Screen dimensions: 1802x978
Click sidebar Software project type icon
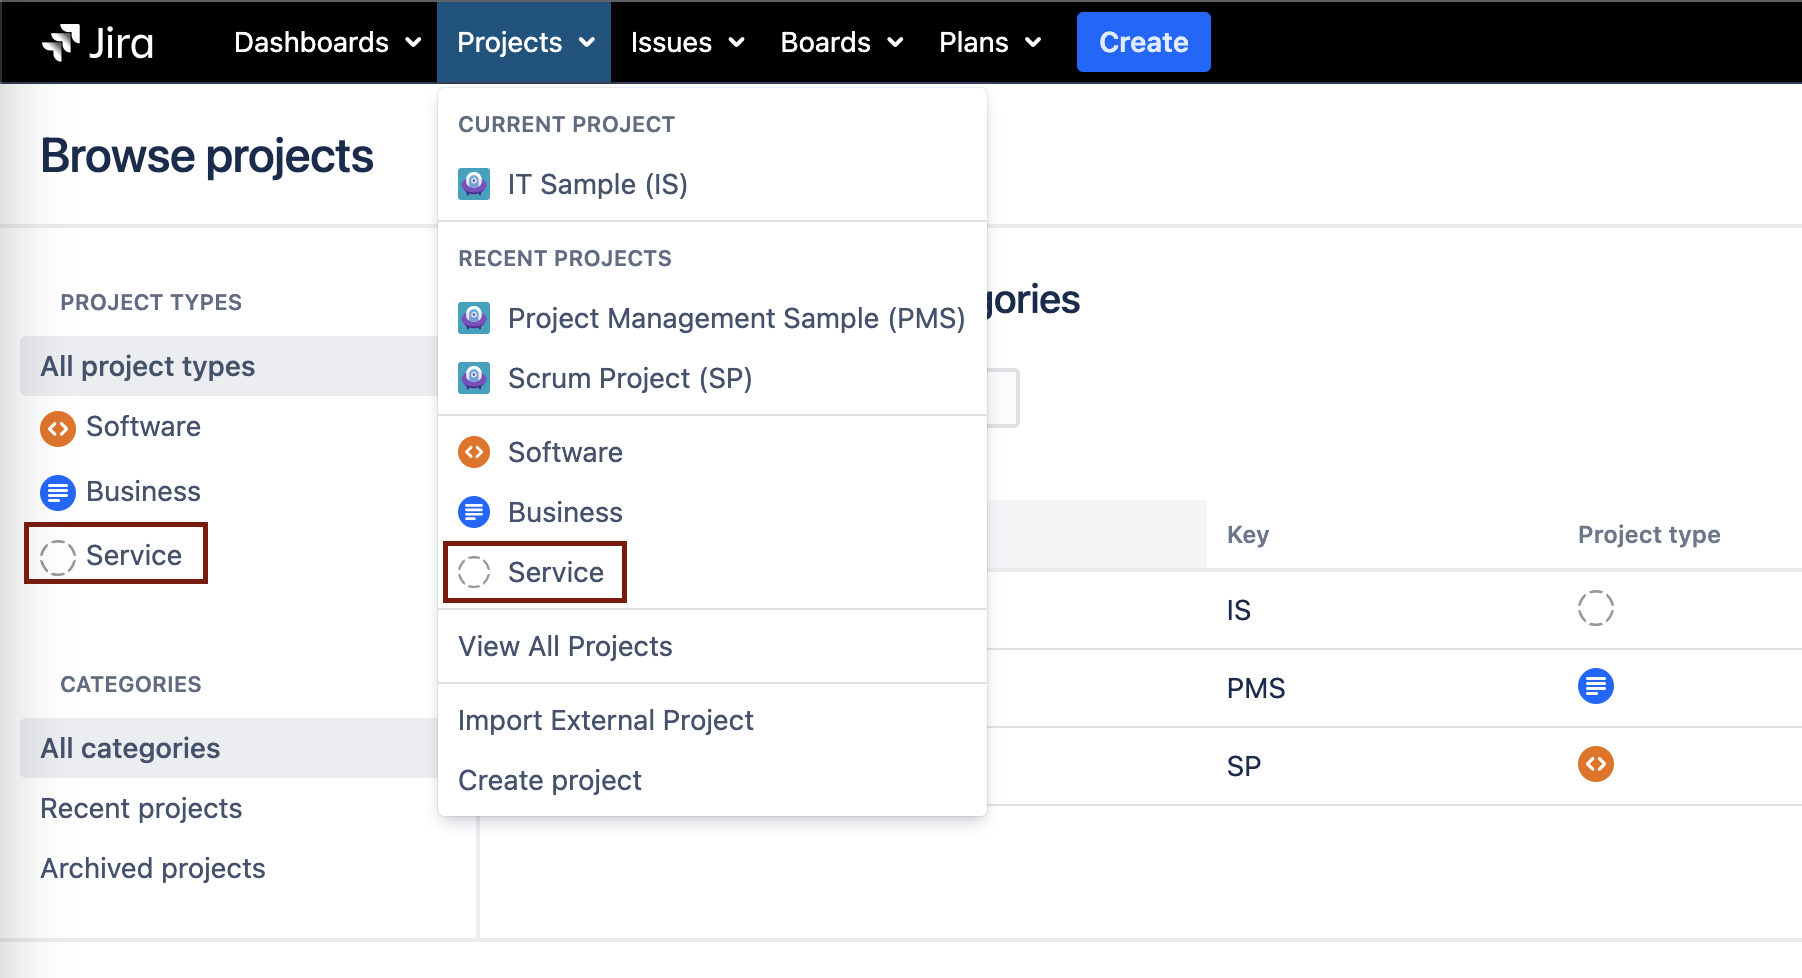click(58, 428)
